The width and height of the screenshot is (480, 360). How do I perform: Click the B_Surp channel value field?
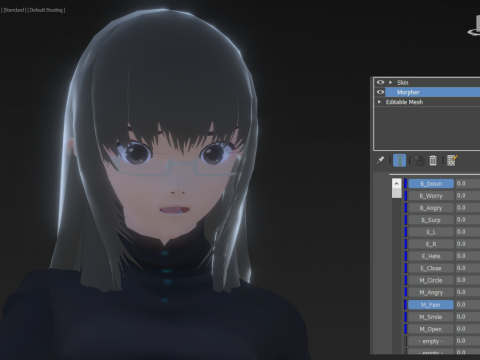click(x=468, y=220)
